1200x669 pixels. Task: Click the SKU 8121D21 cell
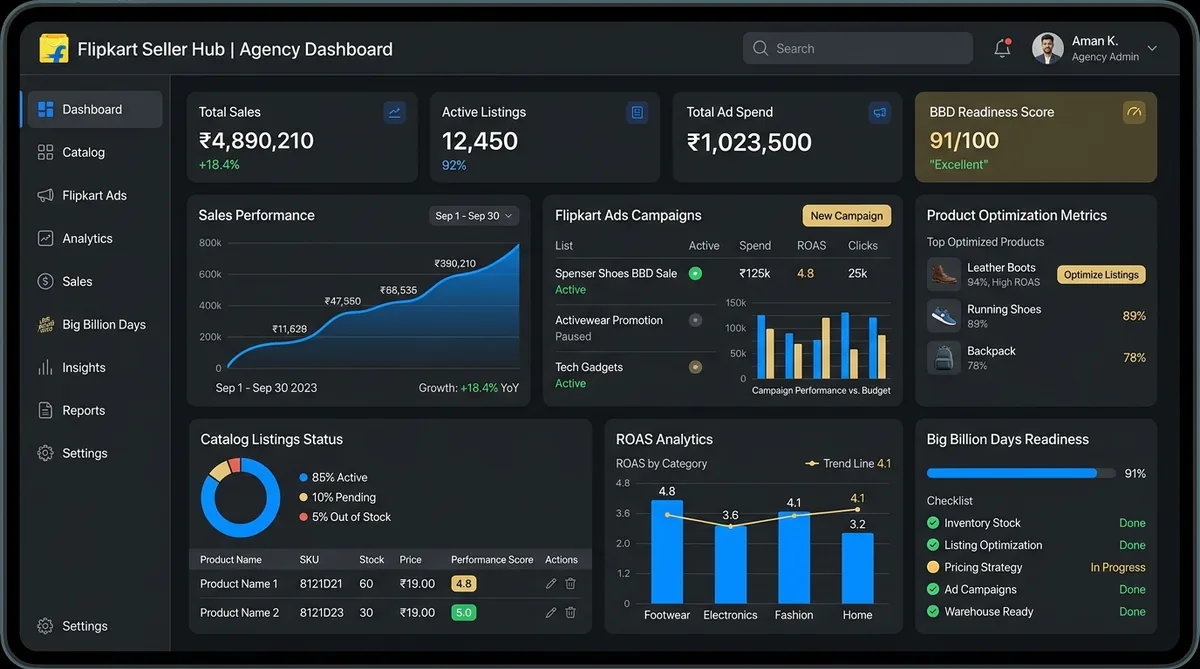(321, 584)
